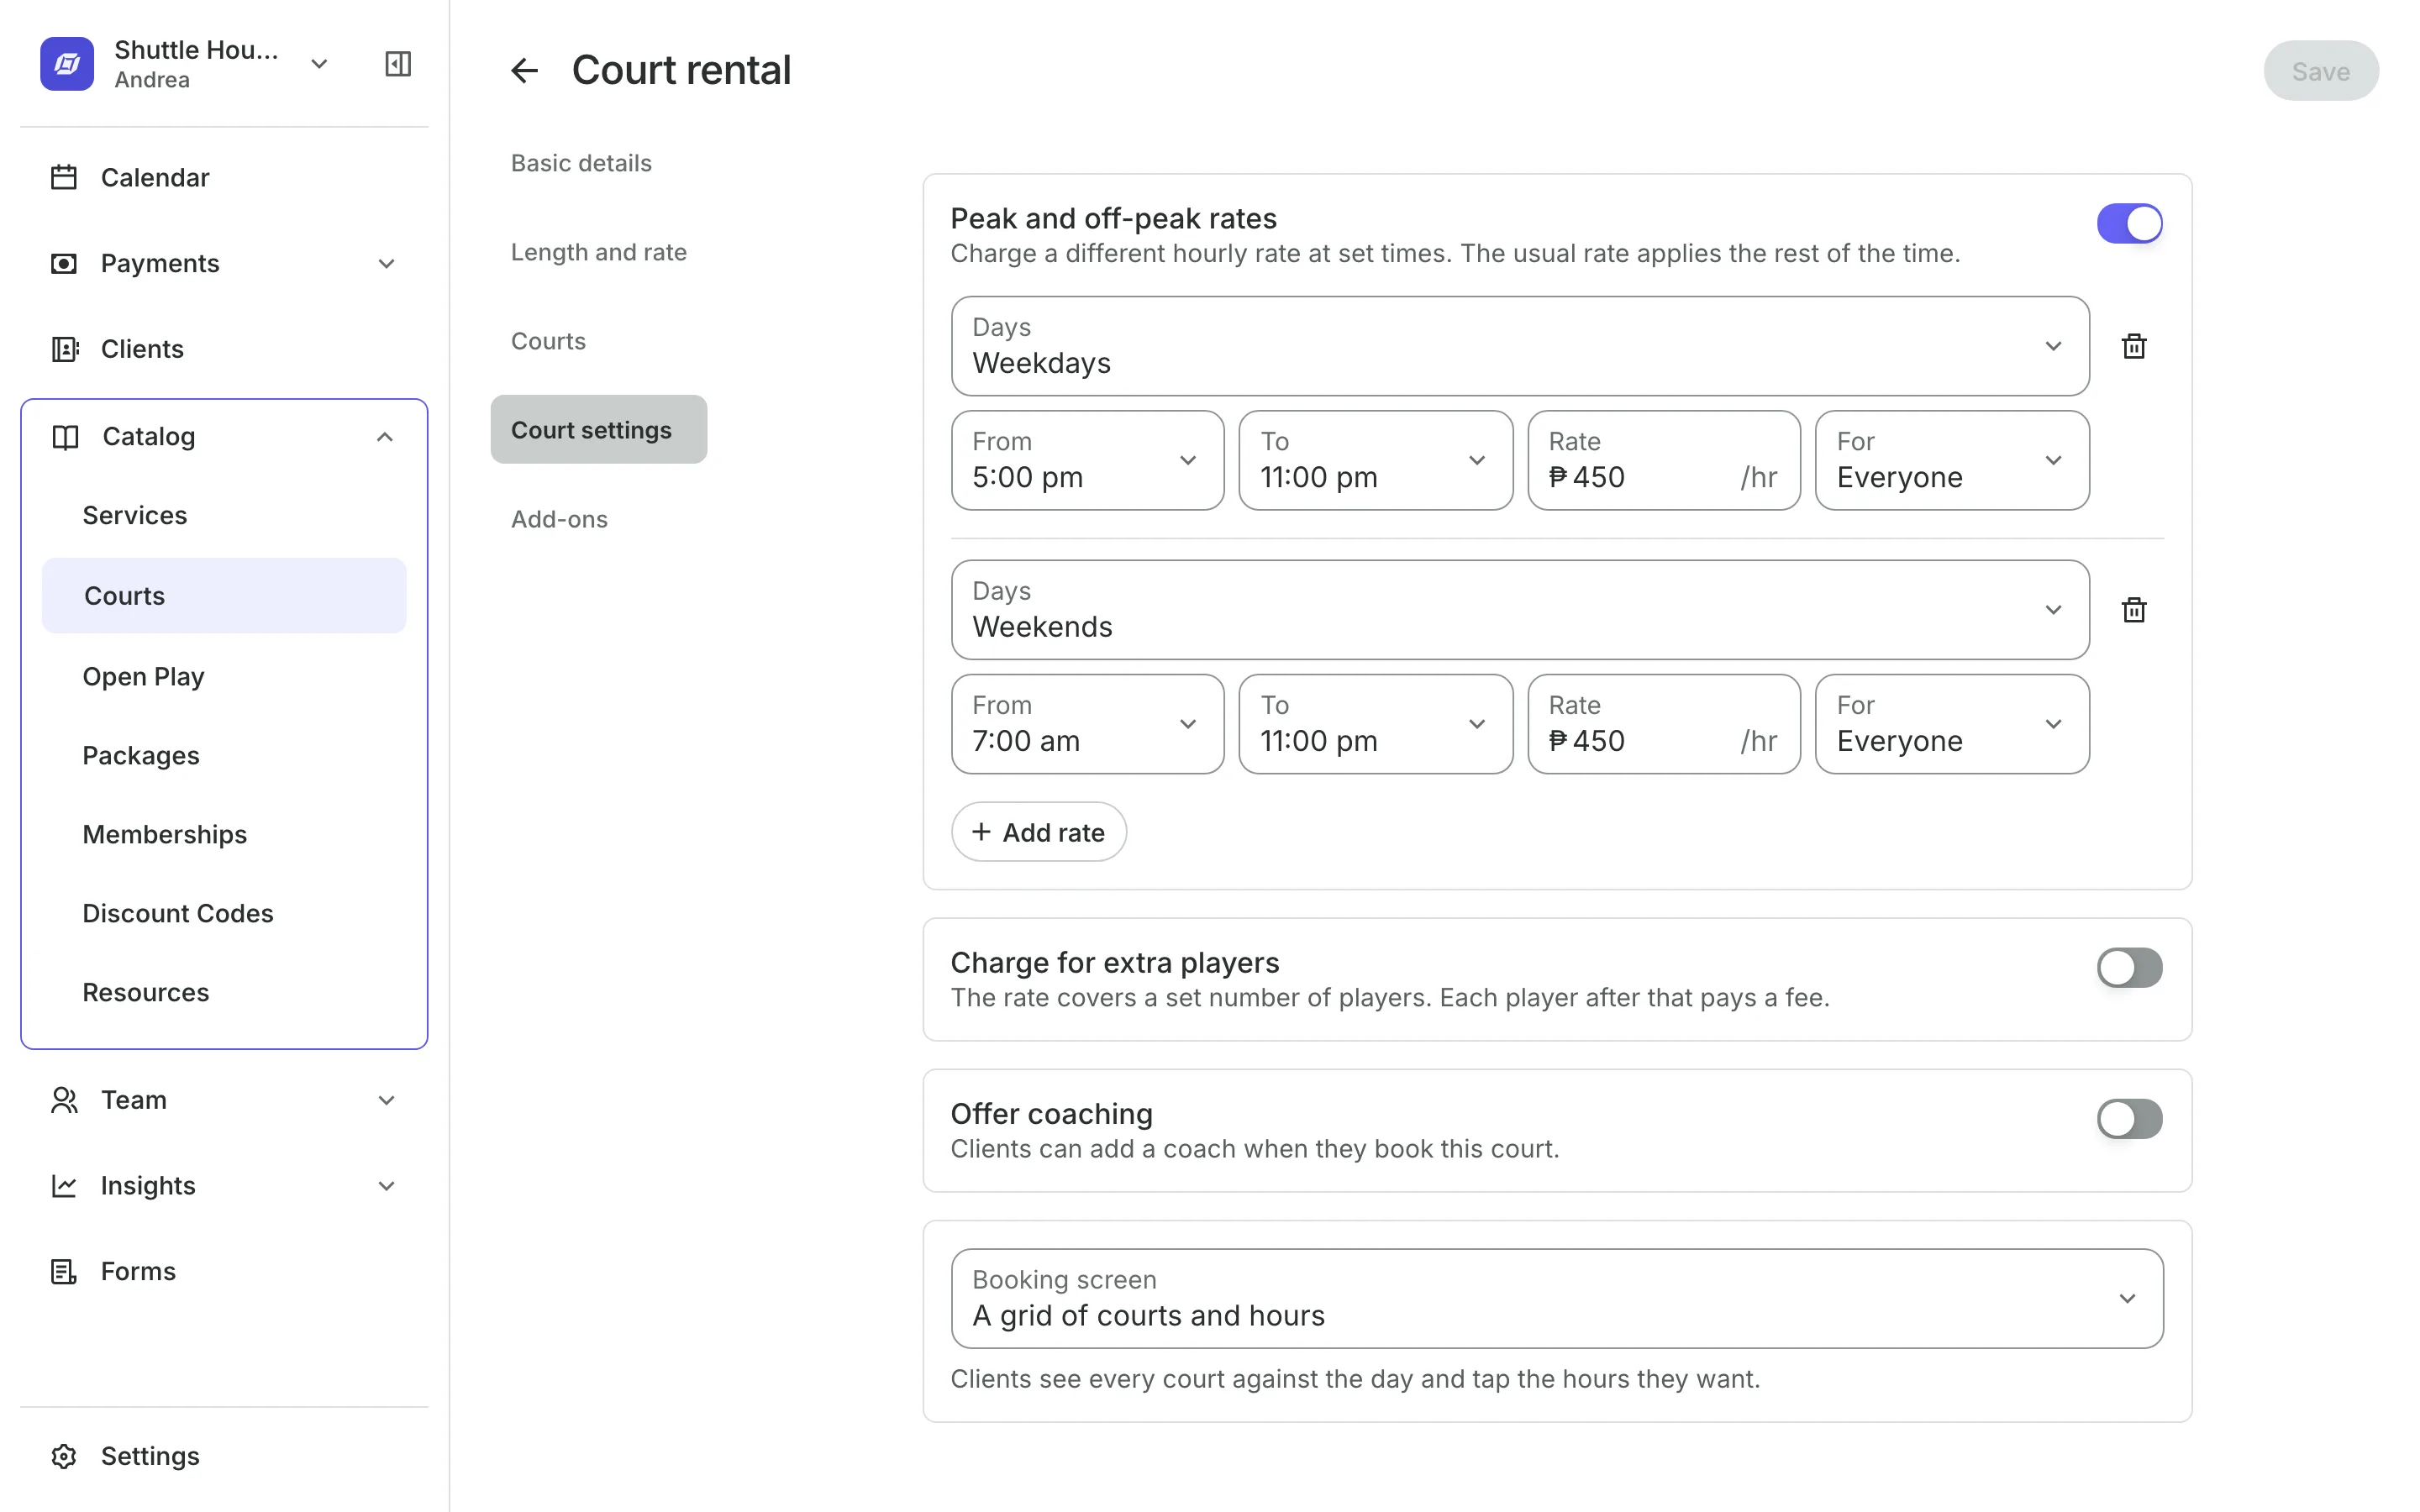The height and width of the screenshot is (1512, 2420).
Task: Click the Settings gear icon
Action: (64, 1457)
